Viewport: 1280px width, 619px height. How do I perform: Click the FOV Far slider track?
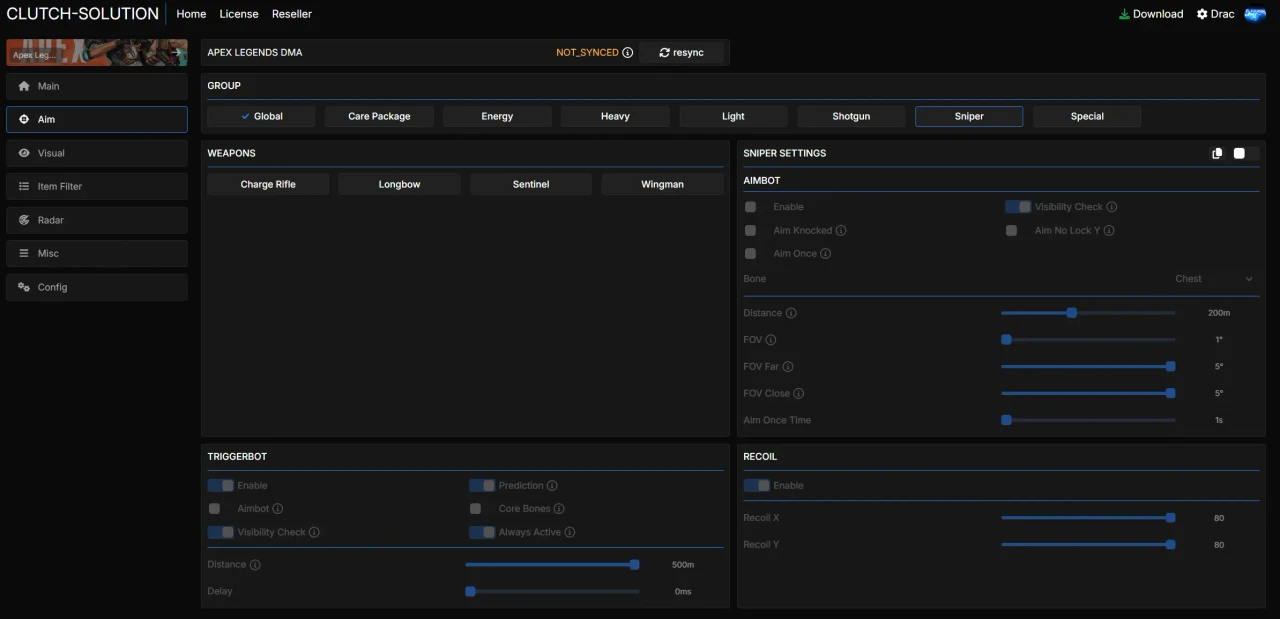point(1088,367)
